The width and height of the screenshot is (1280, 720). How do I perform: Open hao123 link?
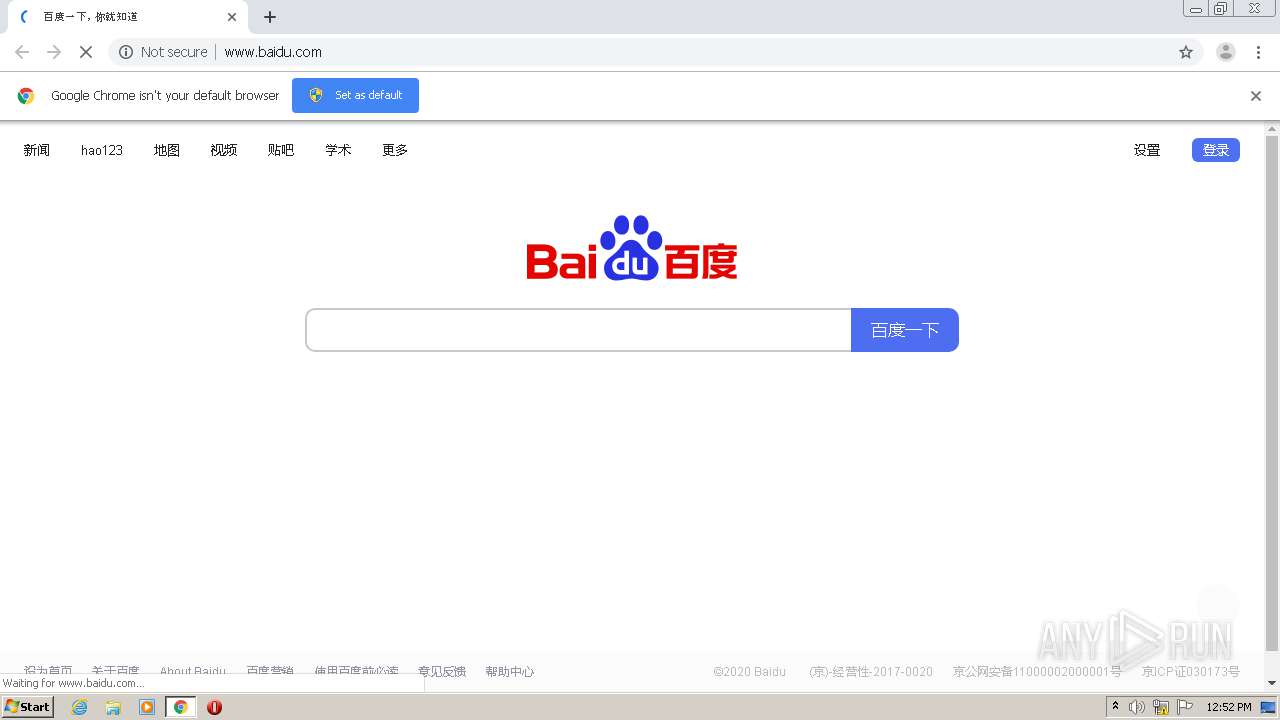(102, 150)
